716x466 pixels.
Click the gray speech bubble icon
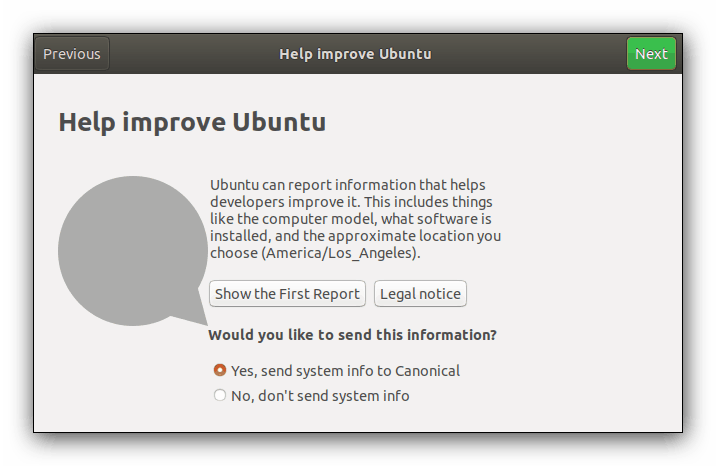point(123,250)
